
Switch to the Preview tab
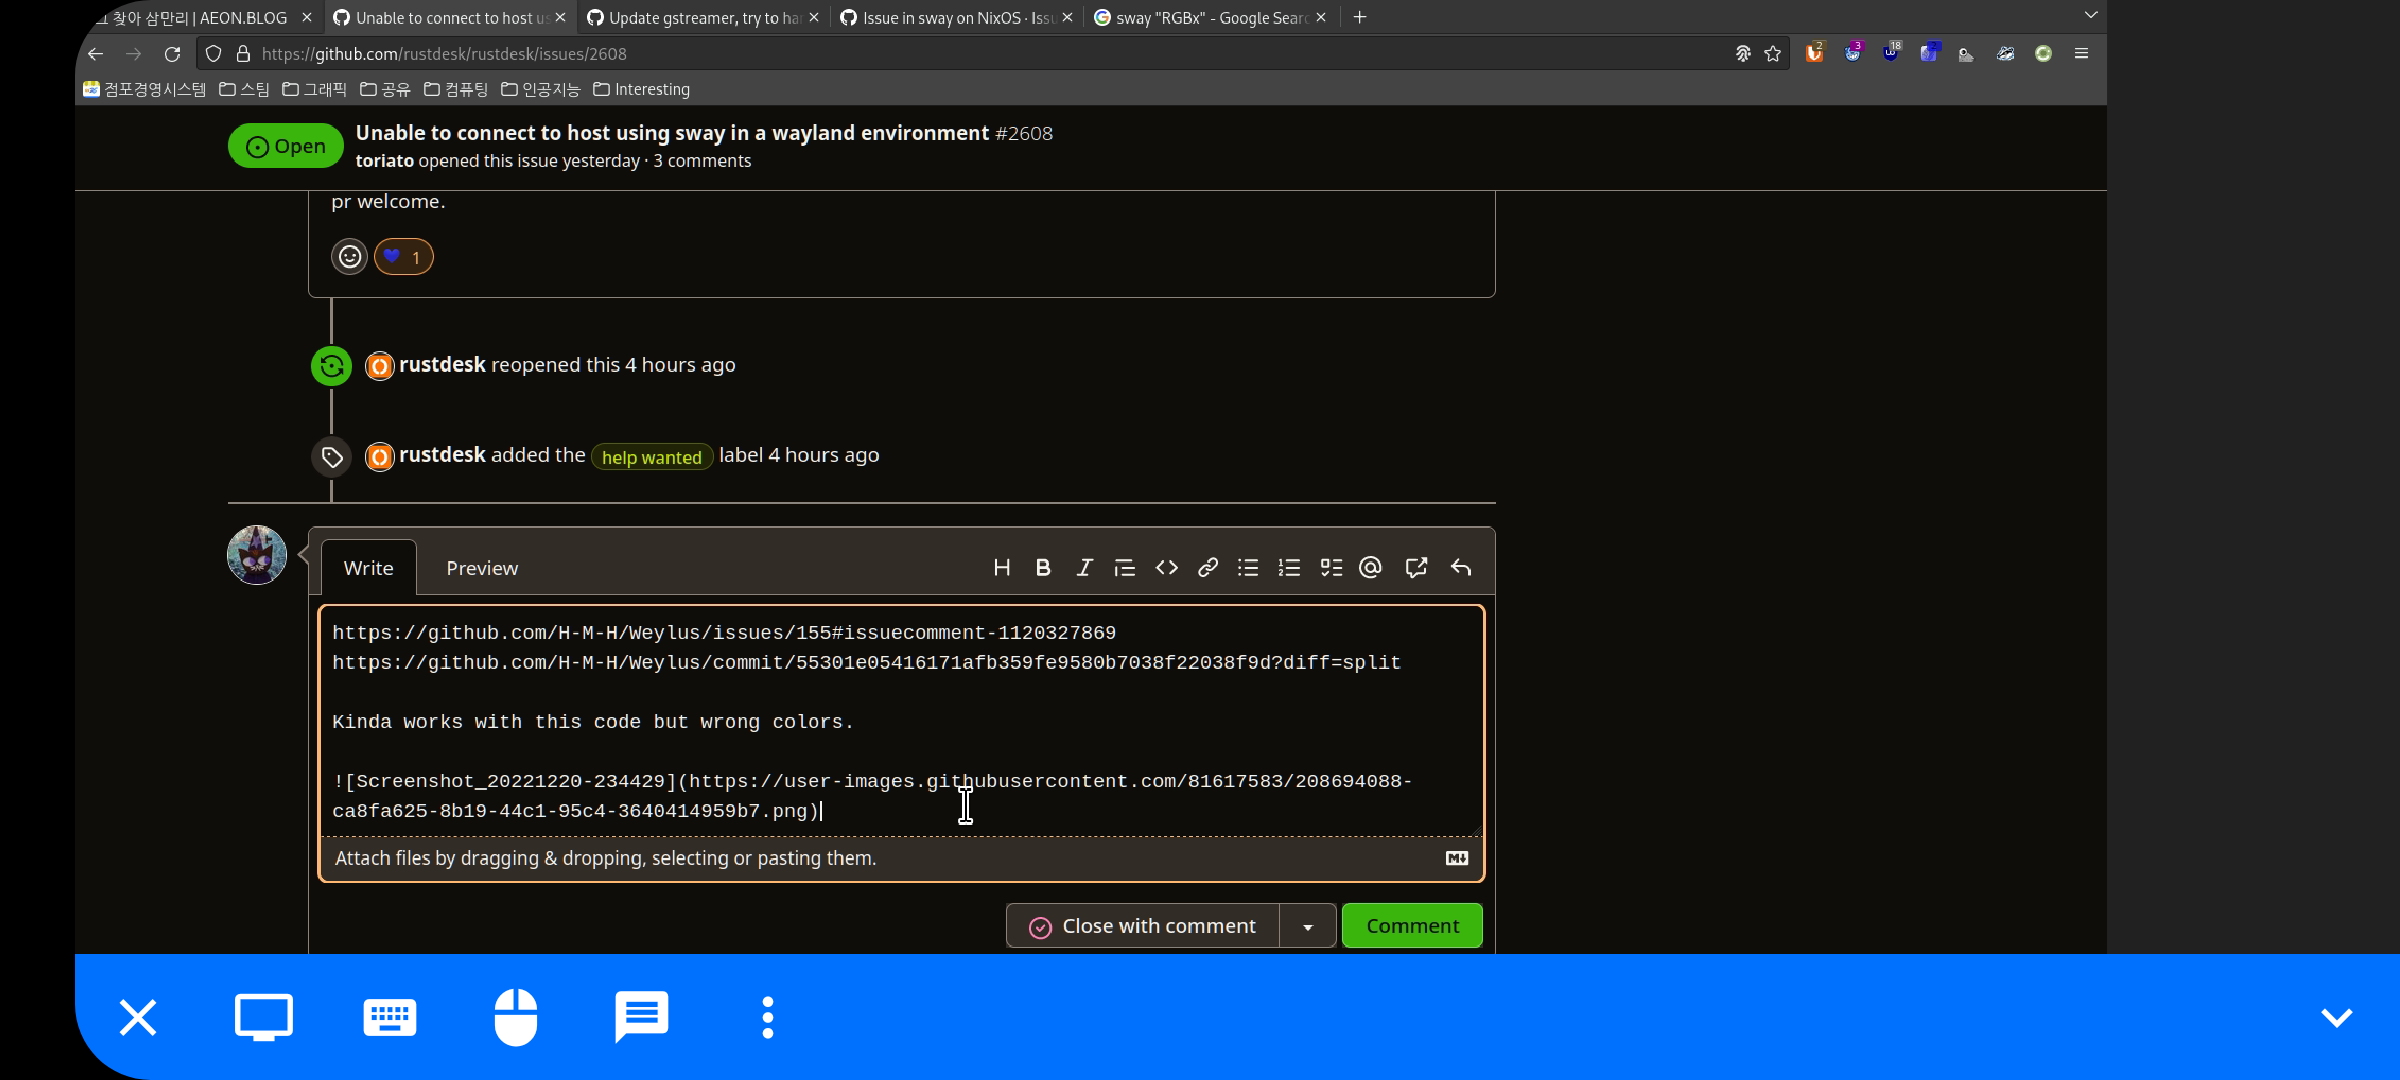pyautogui.click(x=481, y=567)
